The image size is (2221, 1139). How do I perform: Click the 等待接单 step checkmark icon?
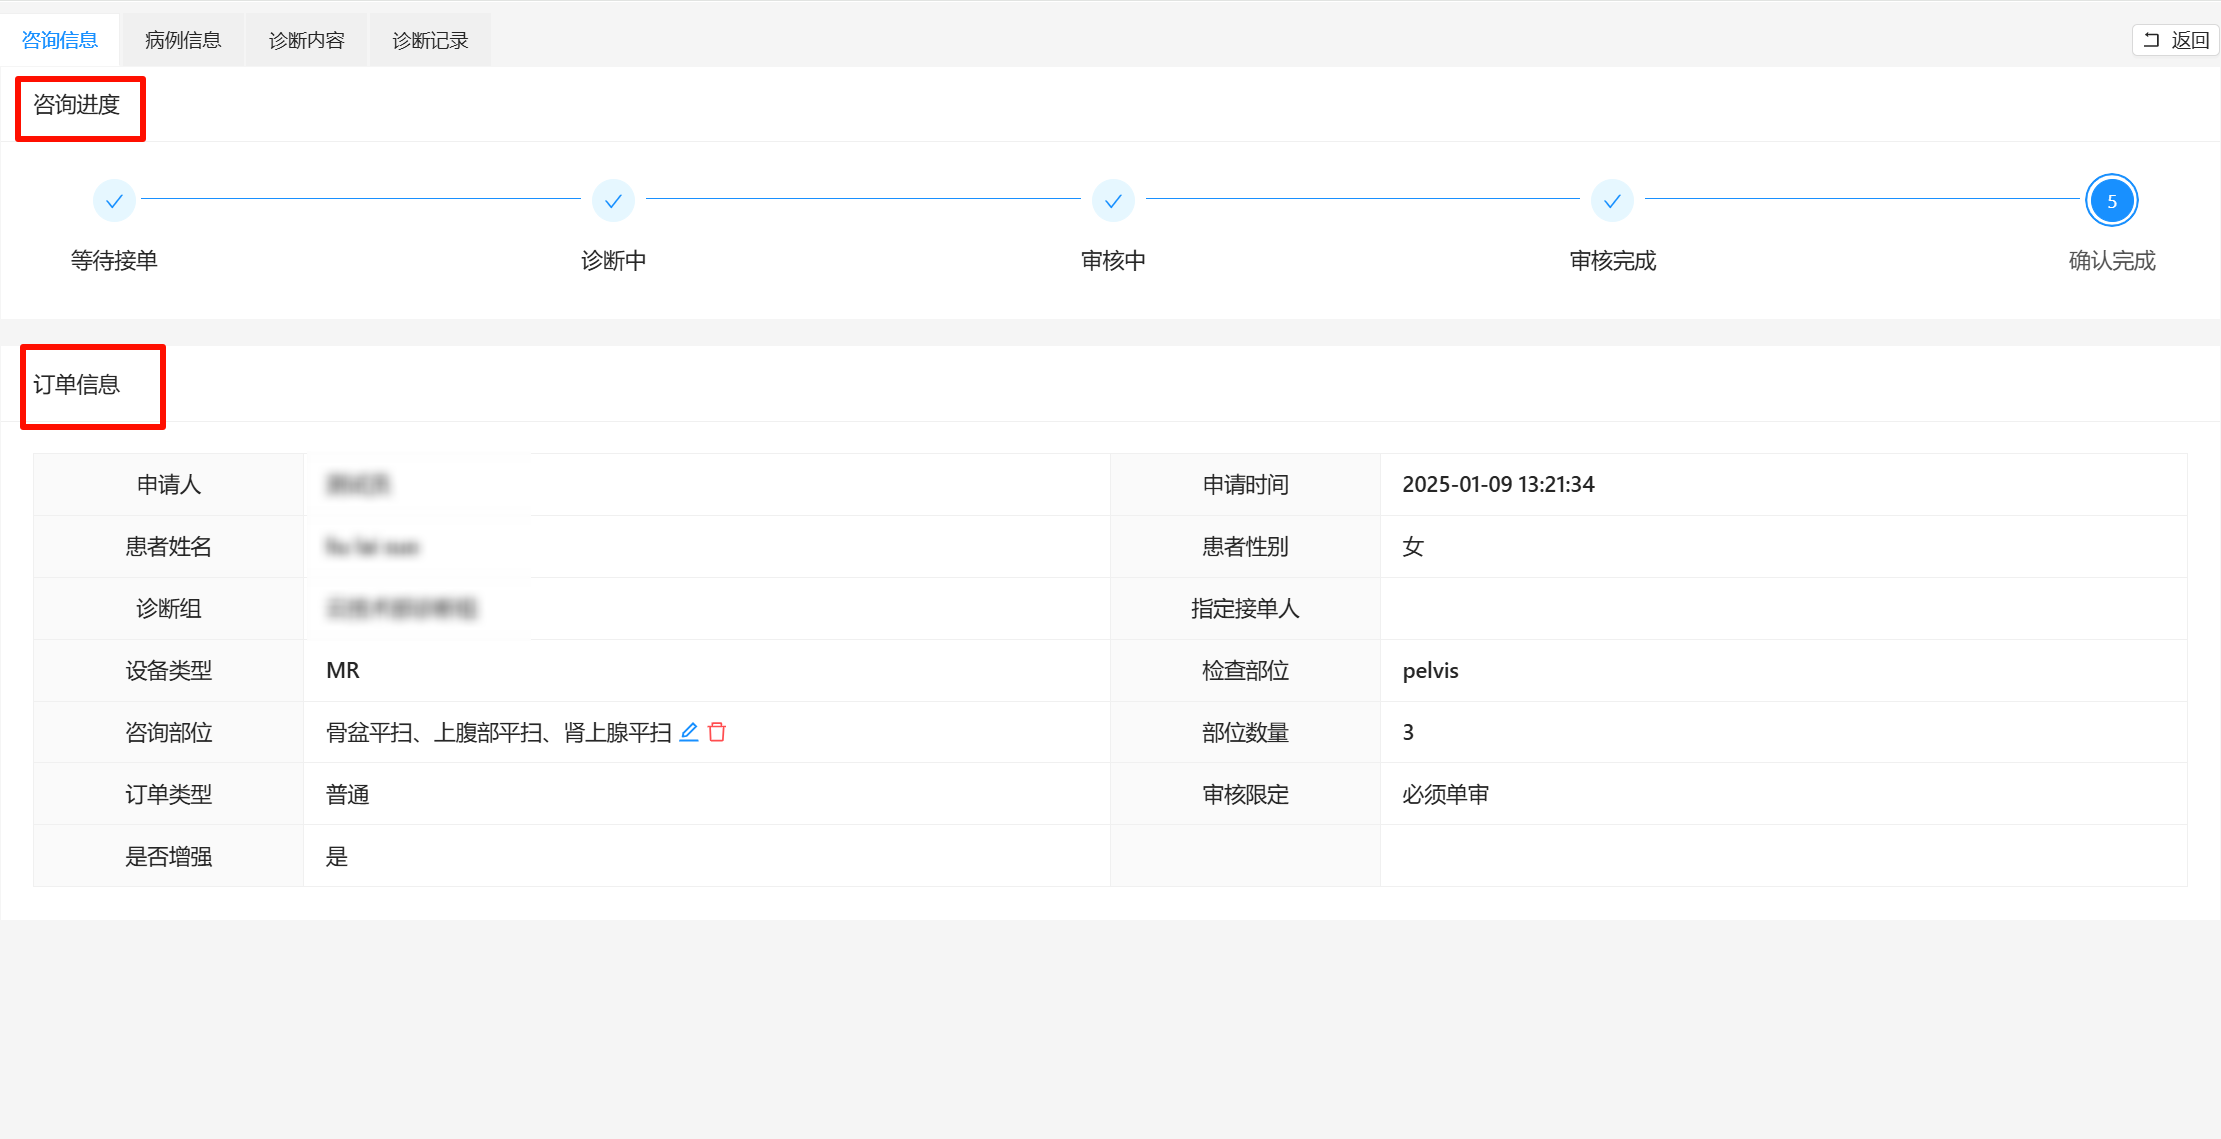114,201
